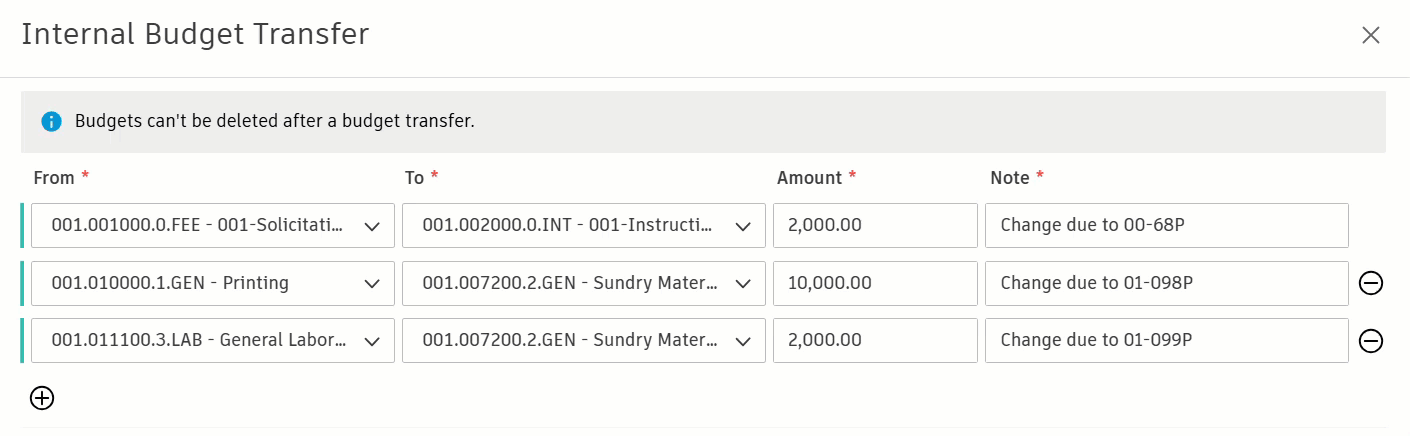Remove the Printing transfer row
This screenshot has width=1410, height=436.
click(1371, 284)
